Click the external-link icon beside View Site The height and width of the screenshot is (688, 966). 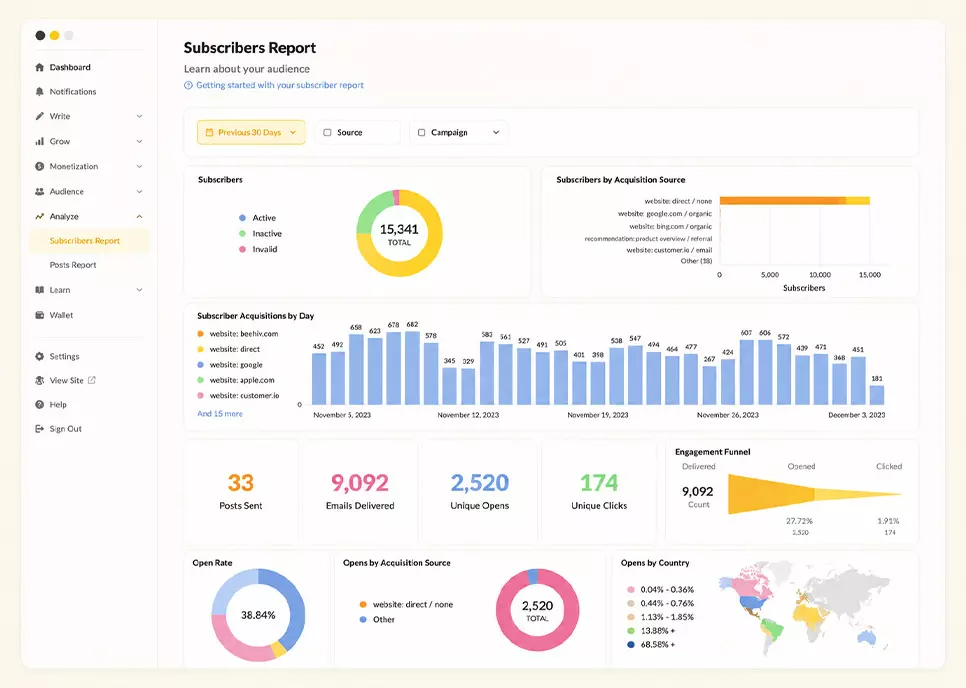coord(92,380)
